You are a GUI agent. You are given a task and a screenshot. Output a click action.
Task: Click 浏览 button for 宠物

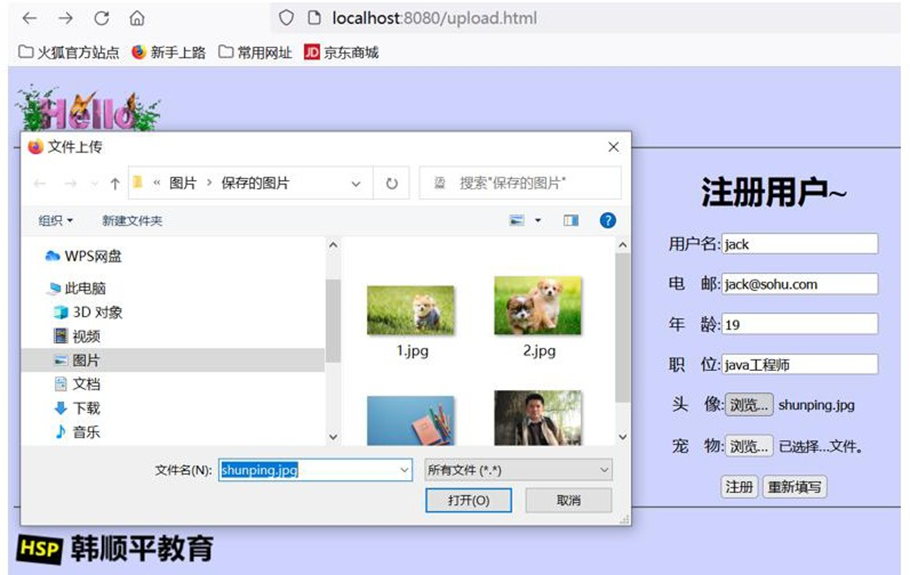(749, 446)
